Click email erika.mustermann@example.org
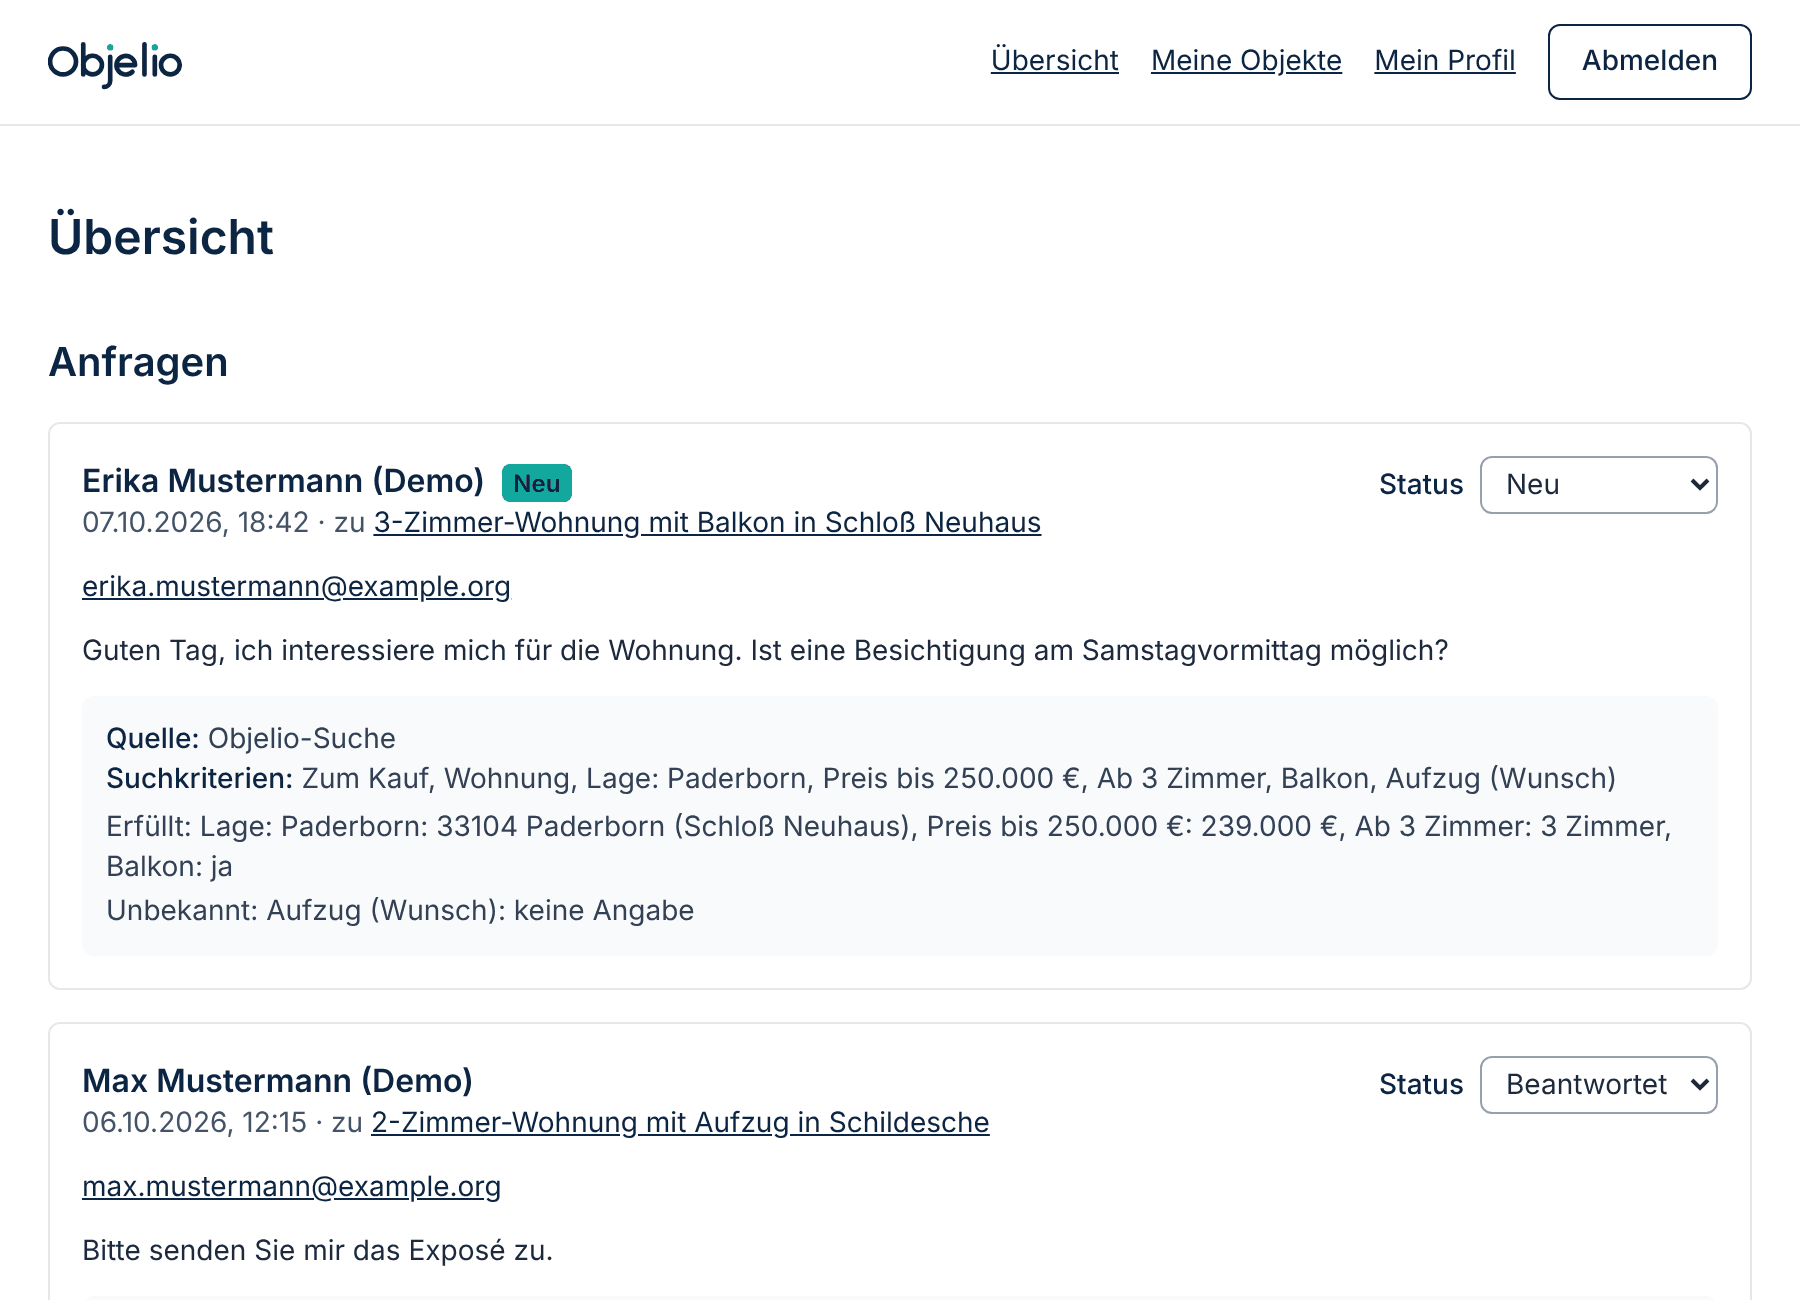The image size is (1800, 1300). pyautogui.click(x=296, y=587)
